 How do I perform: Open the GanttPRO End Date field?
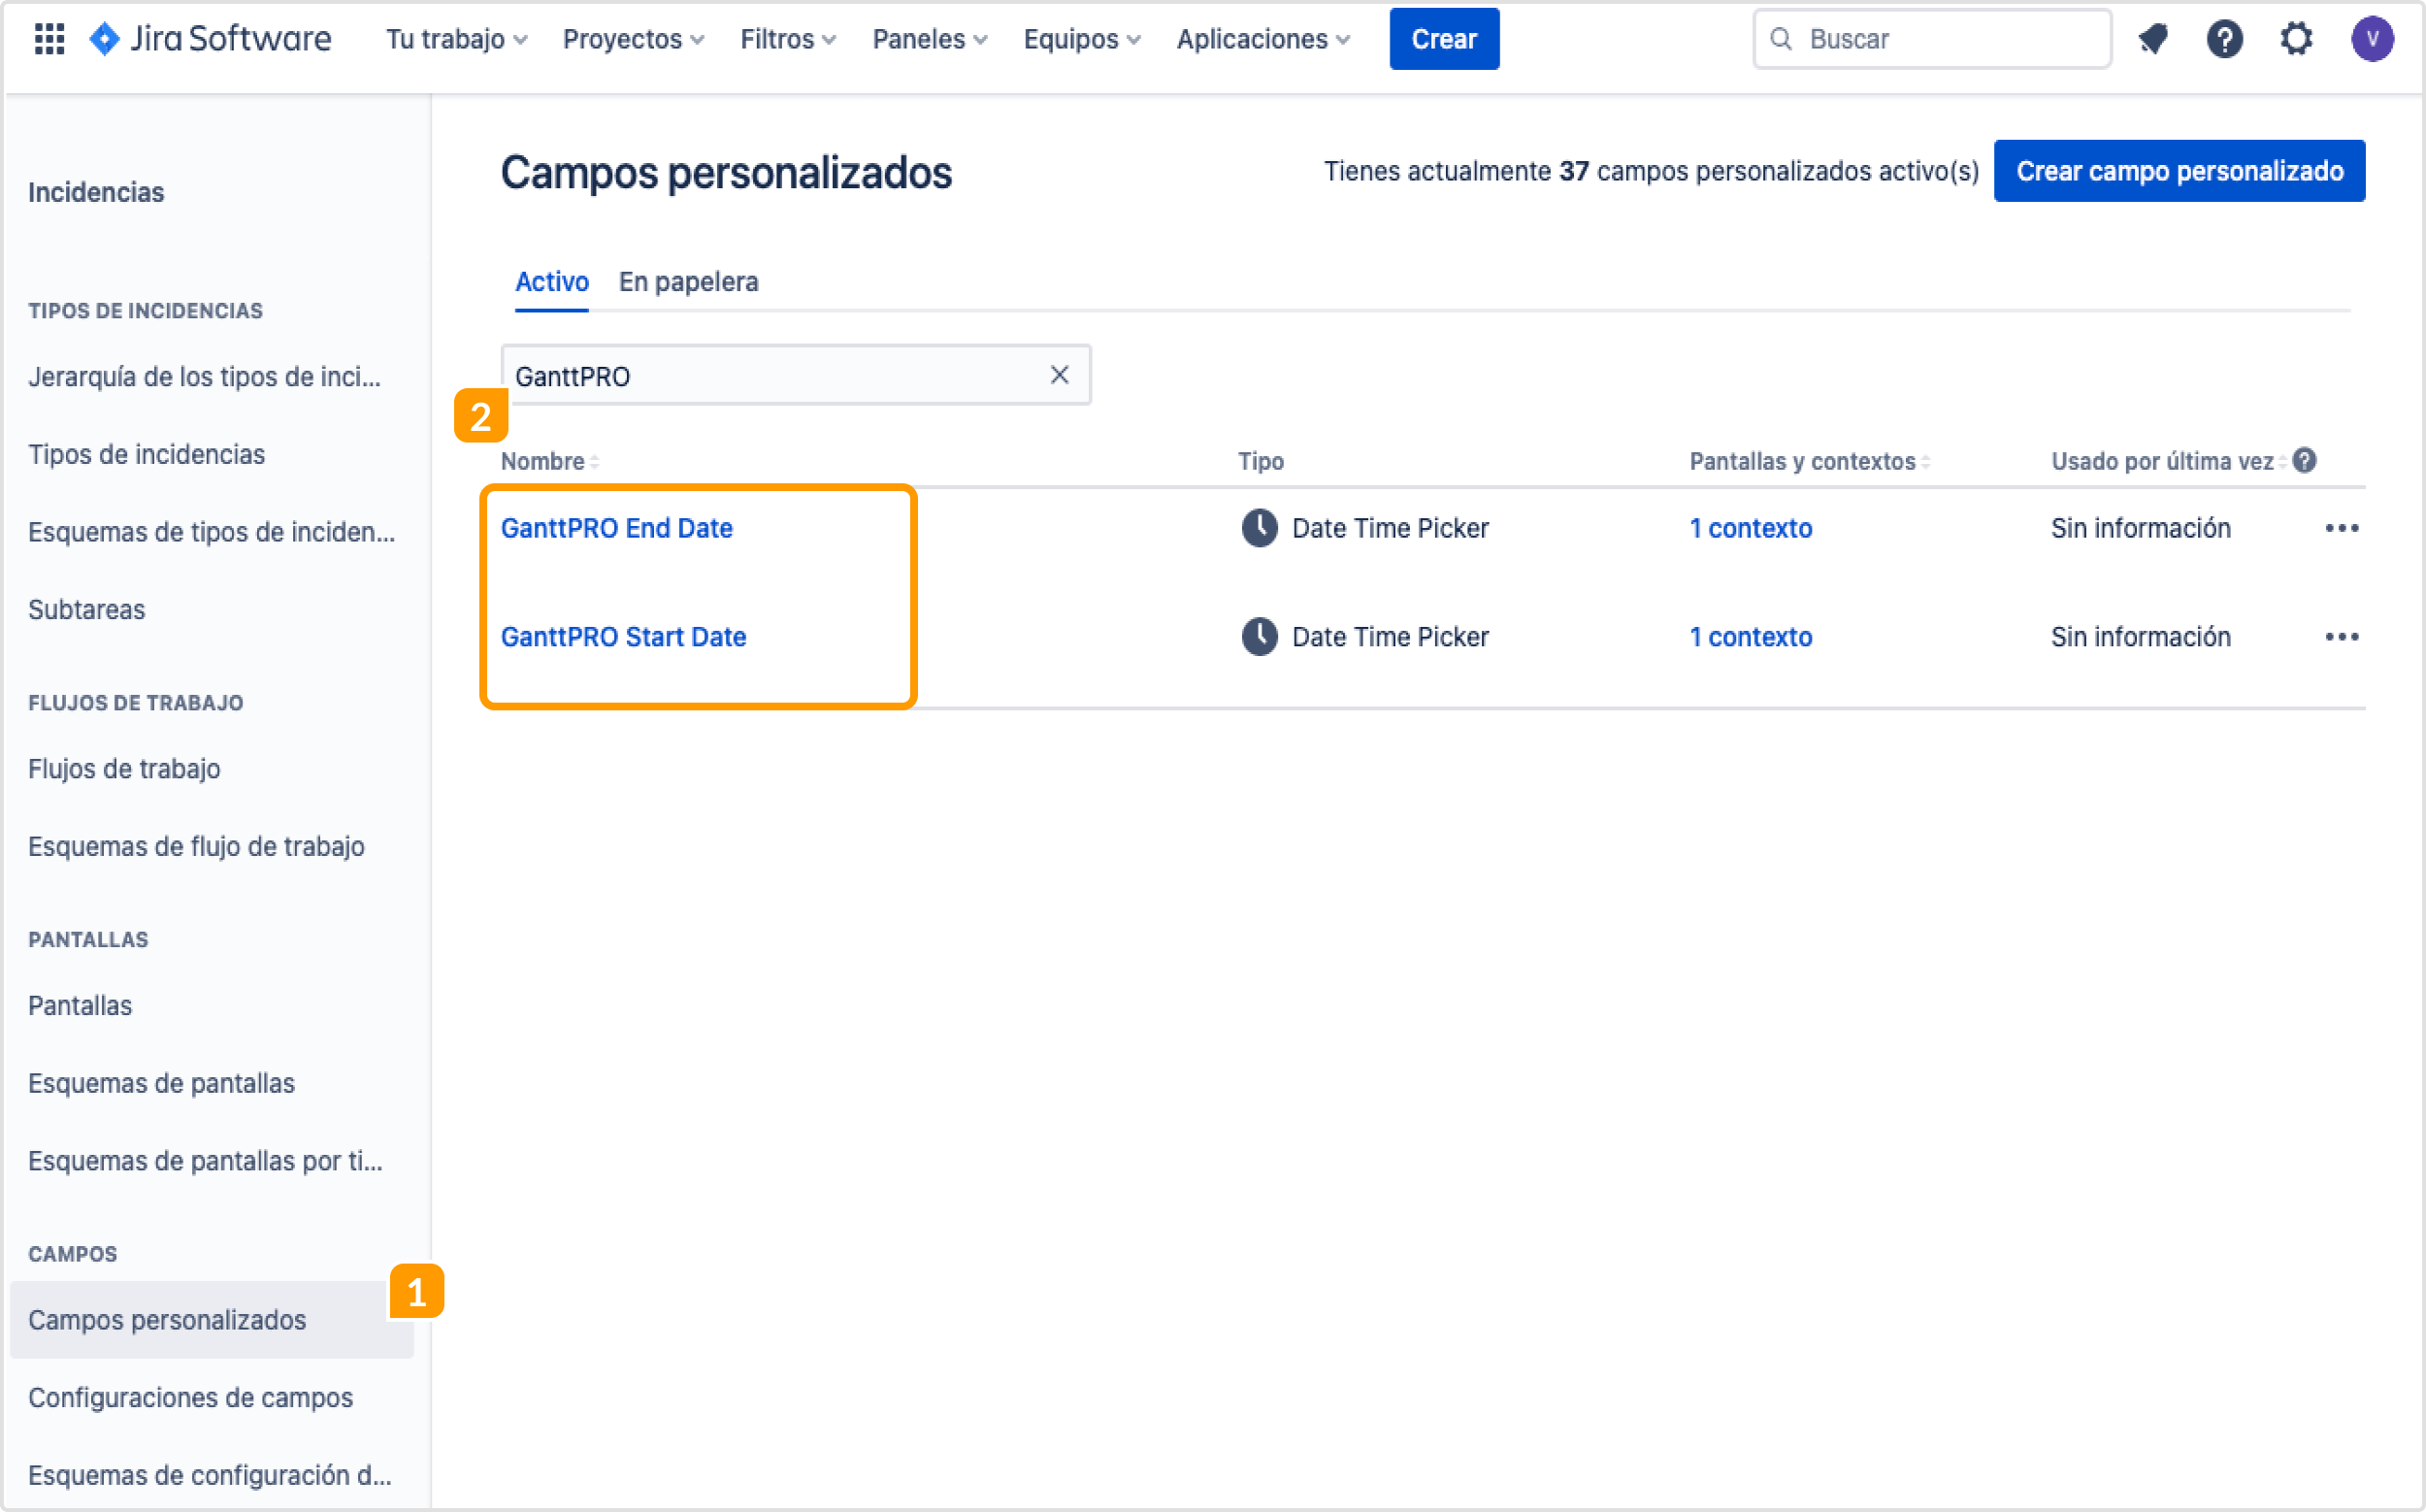point(617,528)
